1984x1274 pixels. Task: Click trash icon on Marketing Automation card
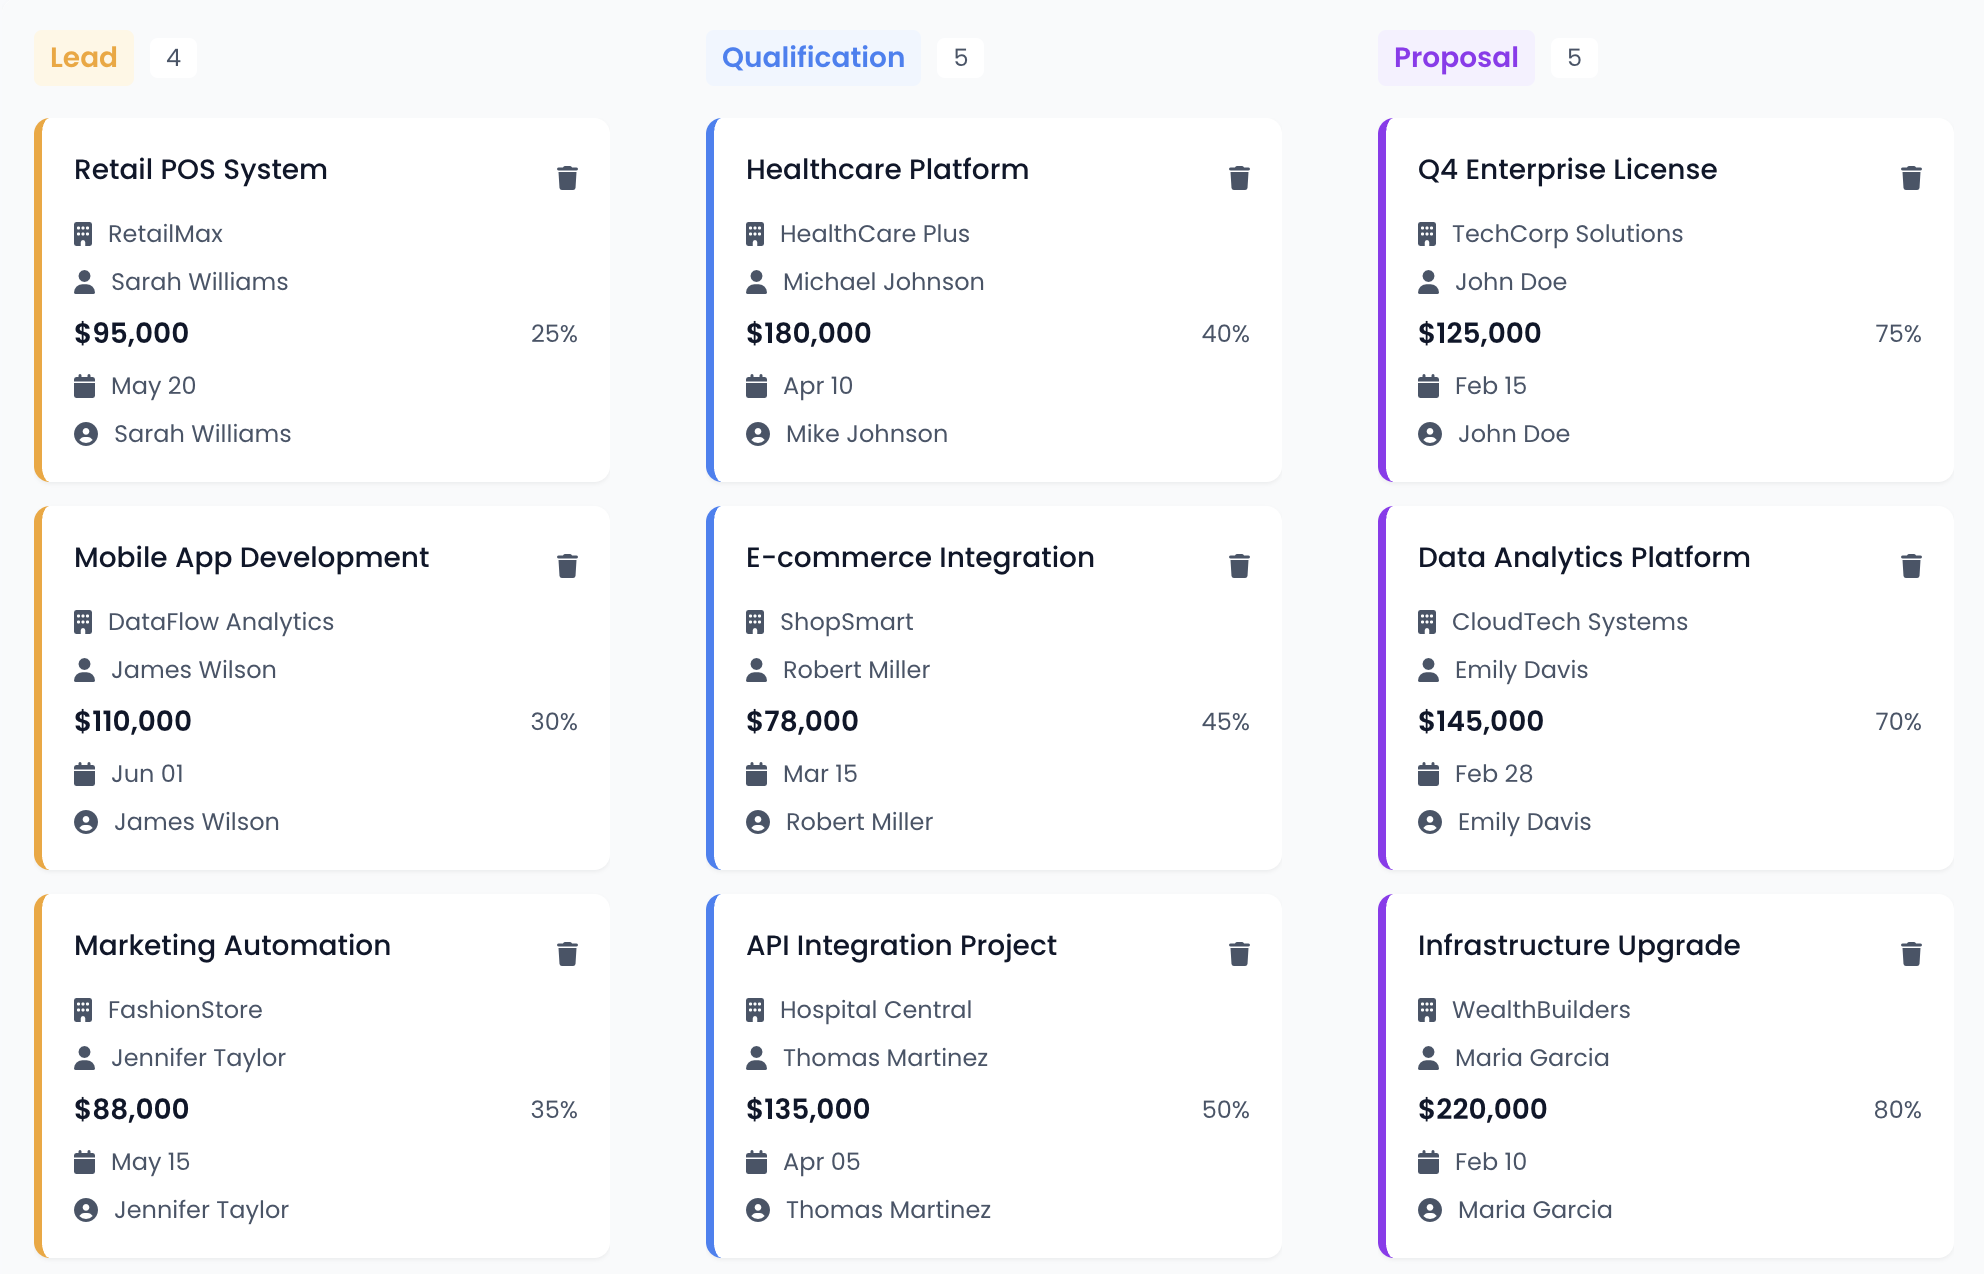click(x=567, y=954)
